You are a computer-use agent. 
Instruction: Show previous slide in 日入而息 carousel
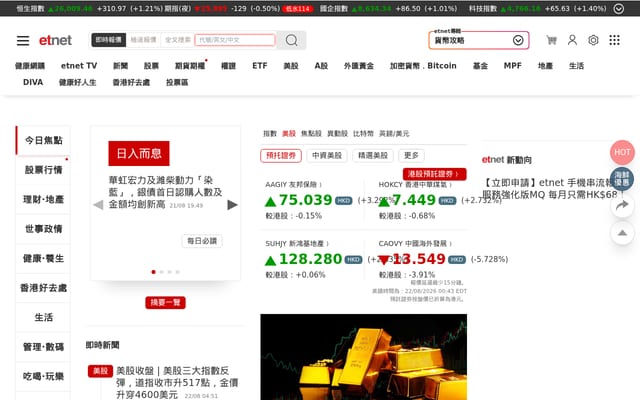tap(98, 205)
